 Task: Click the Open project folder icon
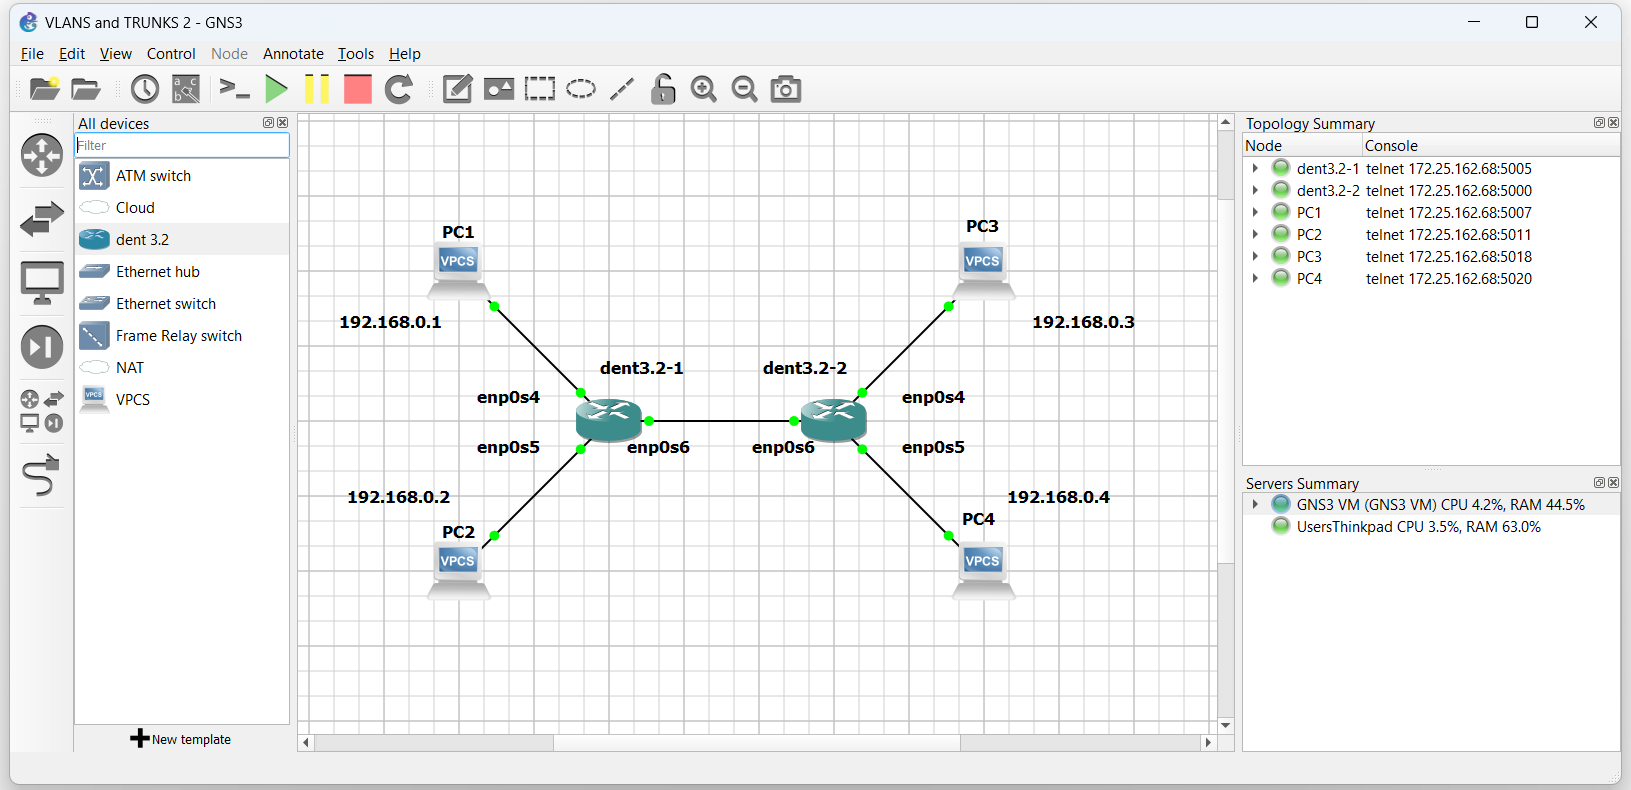[x=86, y=89]
